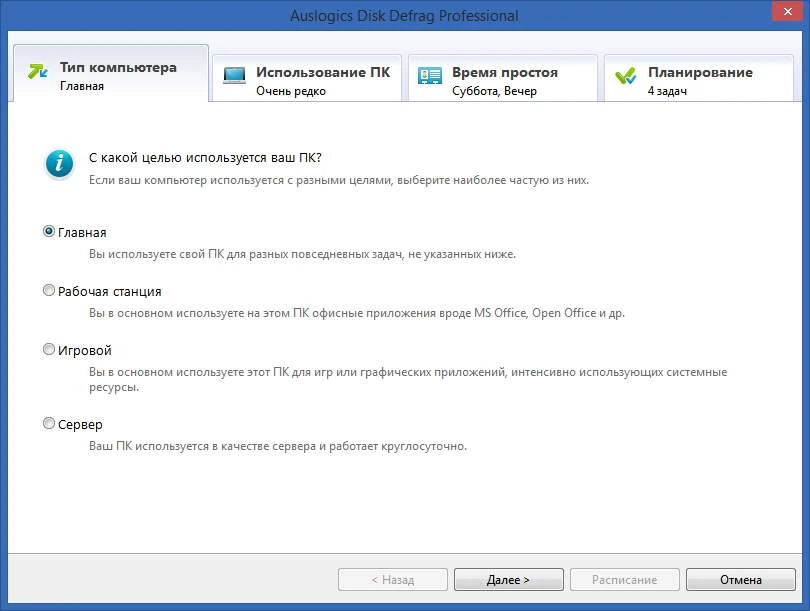This screenshot has width=810, height=611.
Task: Close the Disk Defrag wizard window
Action: pos(787,11)
